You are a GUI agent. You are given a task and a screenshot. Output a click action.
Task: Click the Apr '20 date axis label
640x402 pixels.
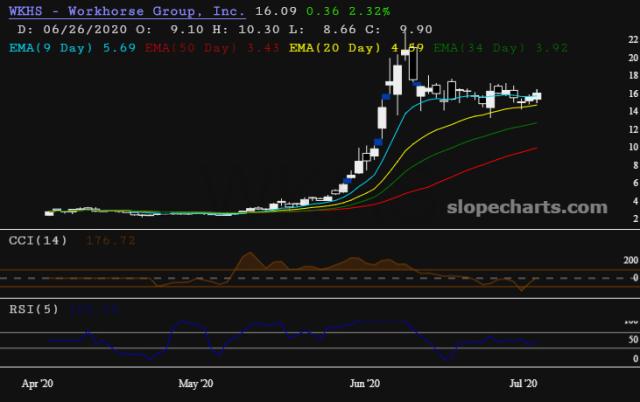(39, 383)
